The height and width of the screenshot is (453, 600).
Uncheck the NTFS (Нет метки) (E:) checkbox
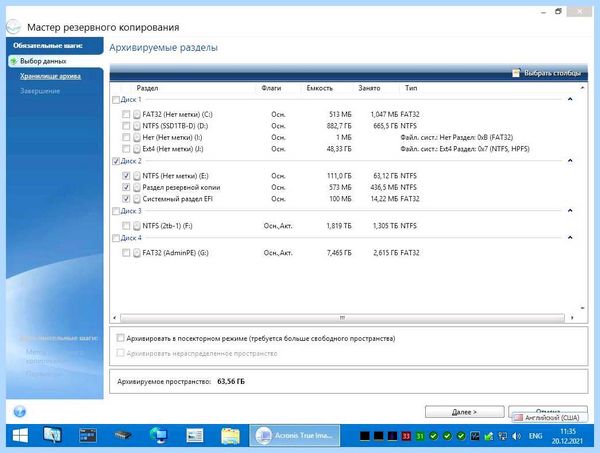[x=126, y=176]
